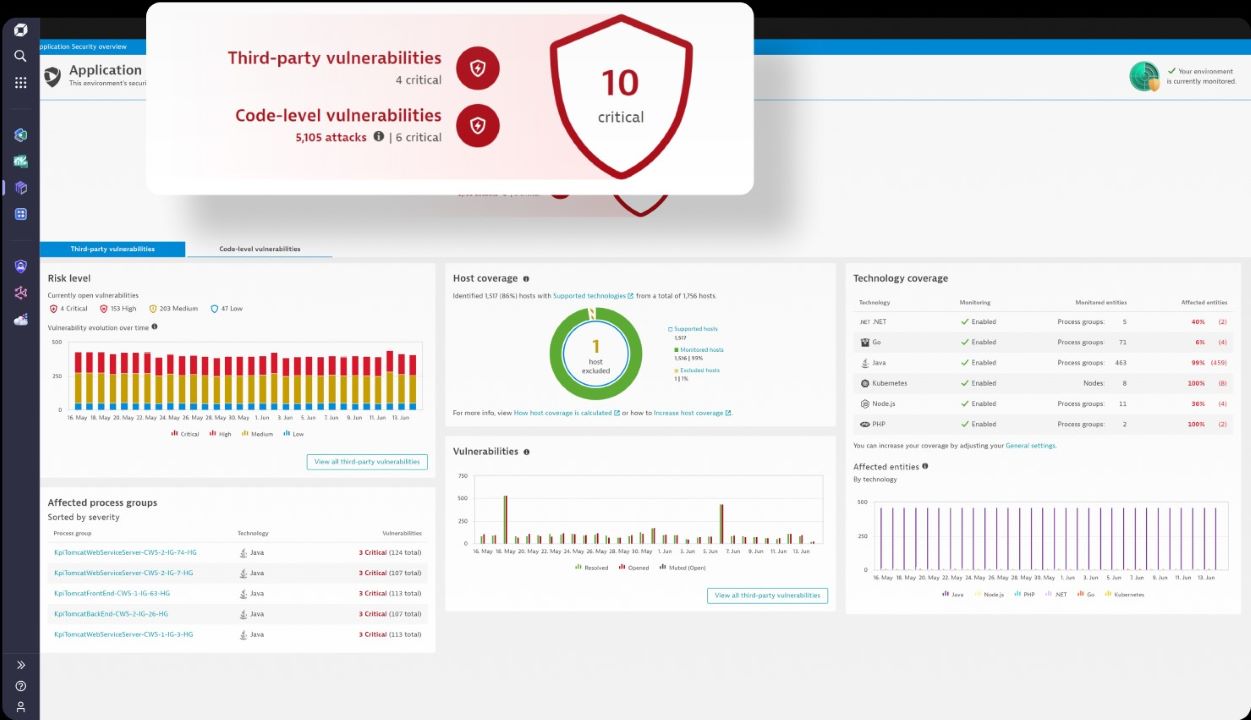Open the app launcher grid icon
This screenshot has width=1251, height=720.
[x=20, y=82]
